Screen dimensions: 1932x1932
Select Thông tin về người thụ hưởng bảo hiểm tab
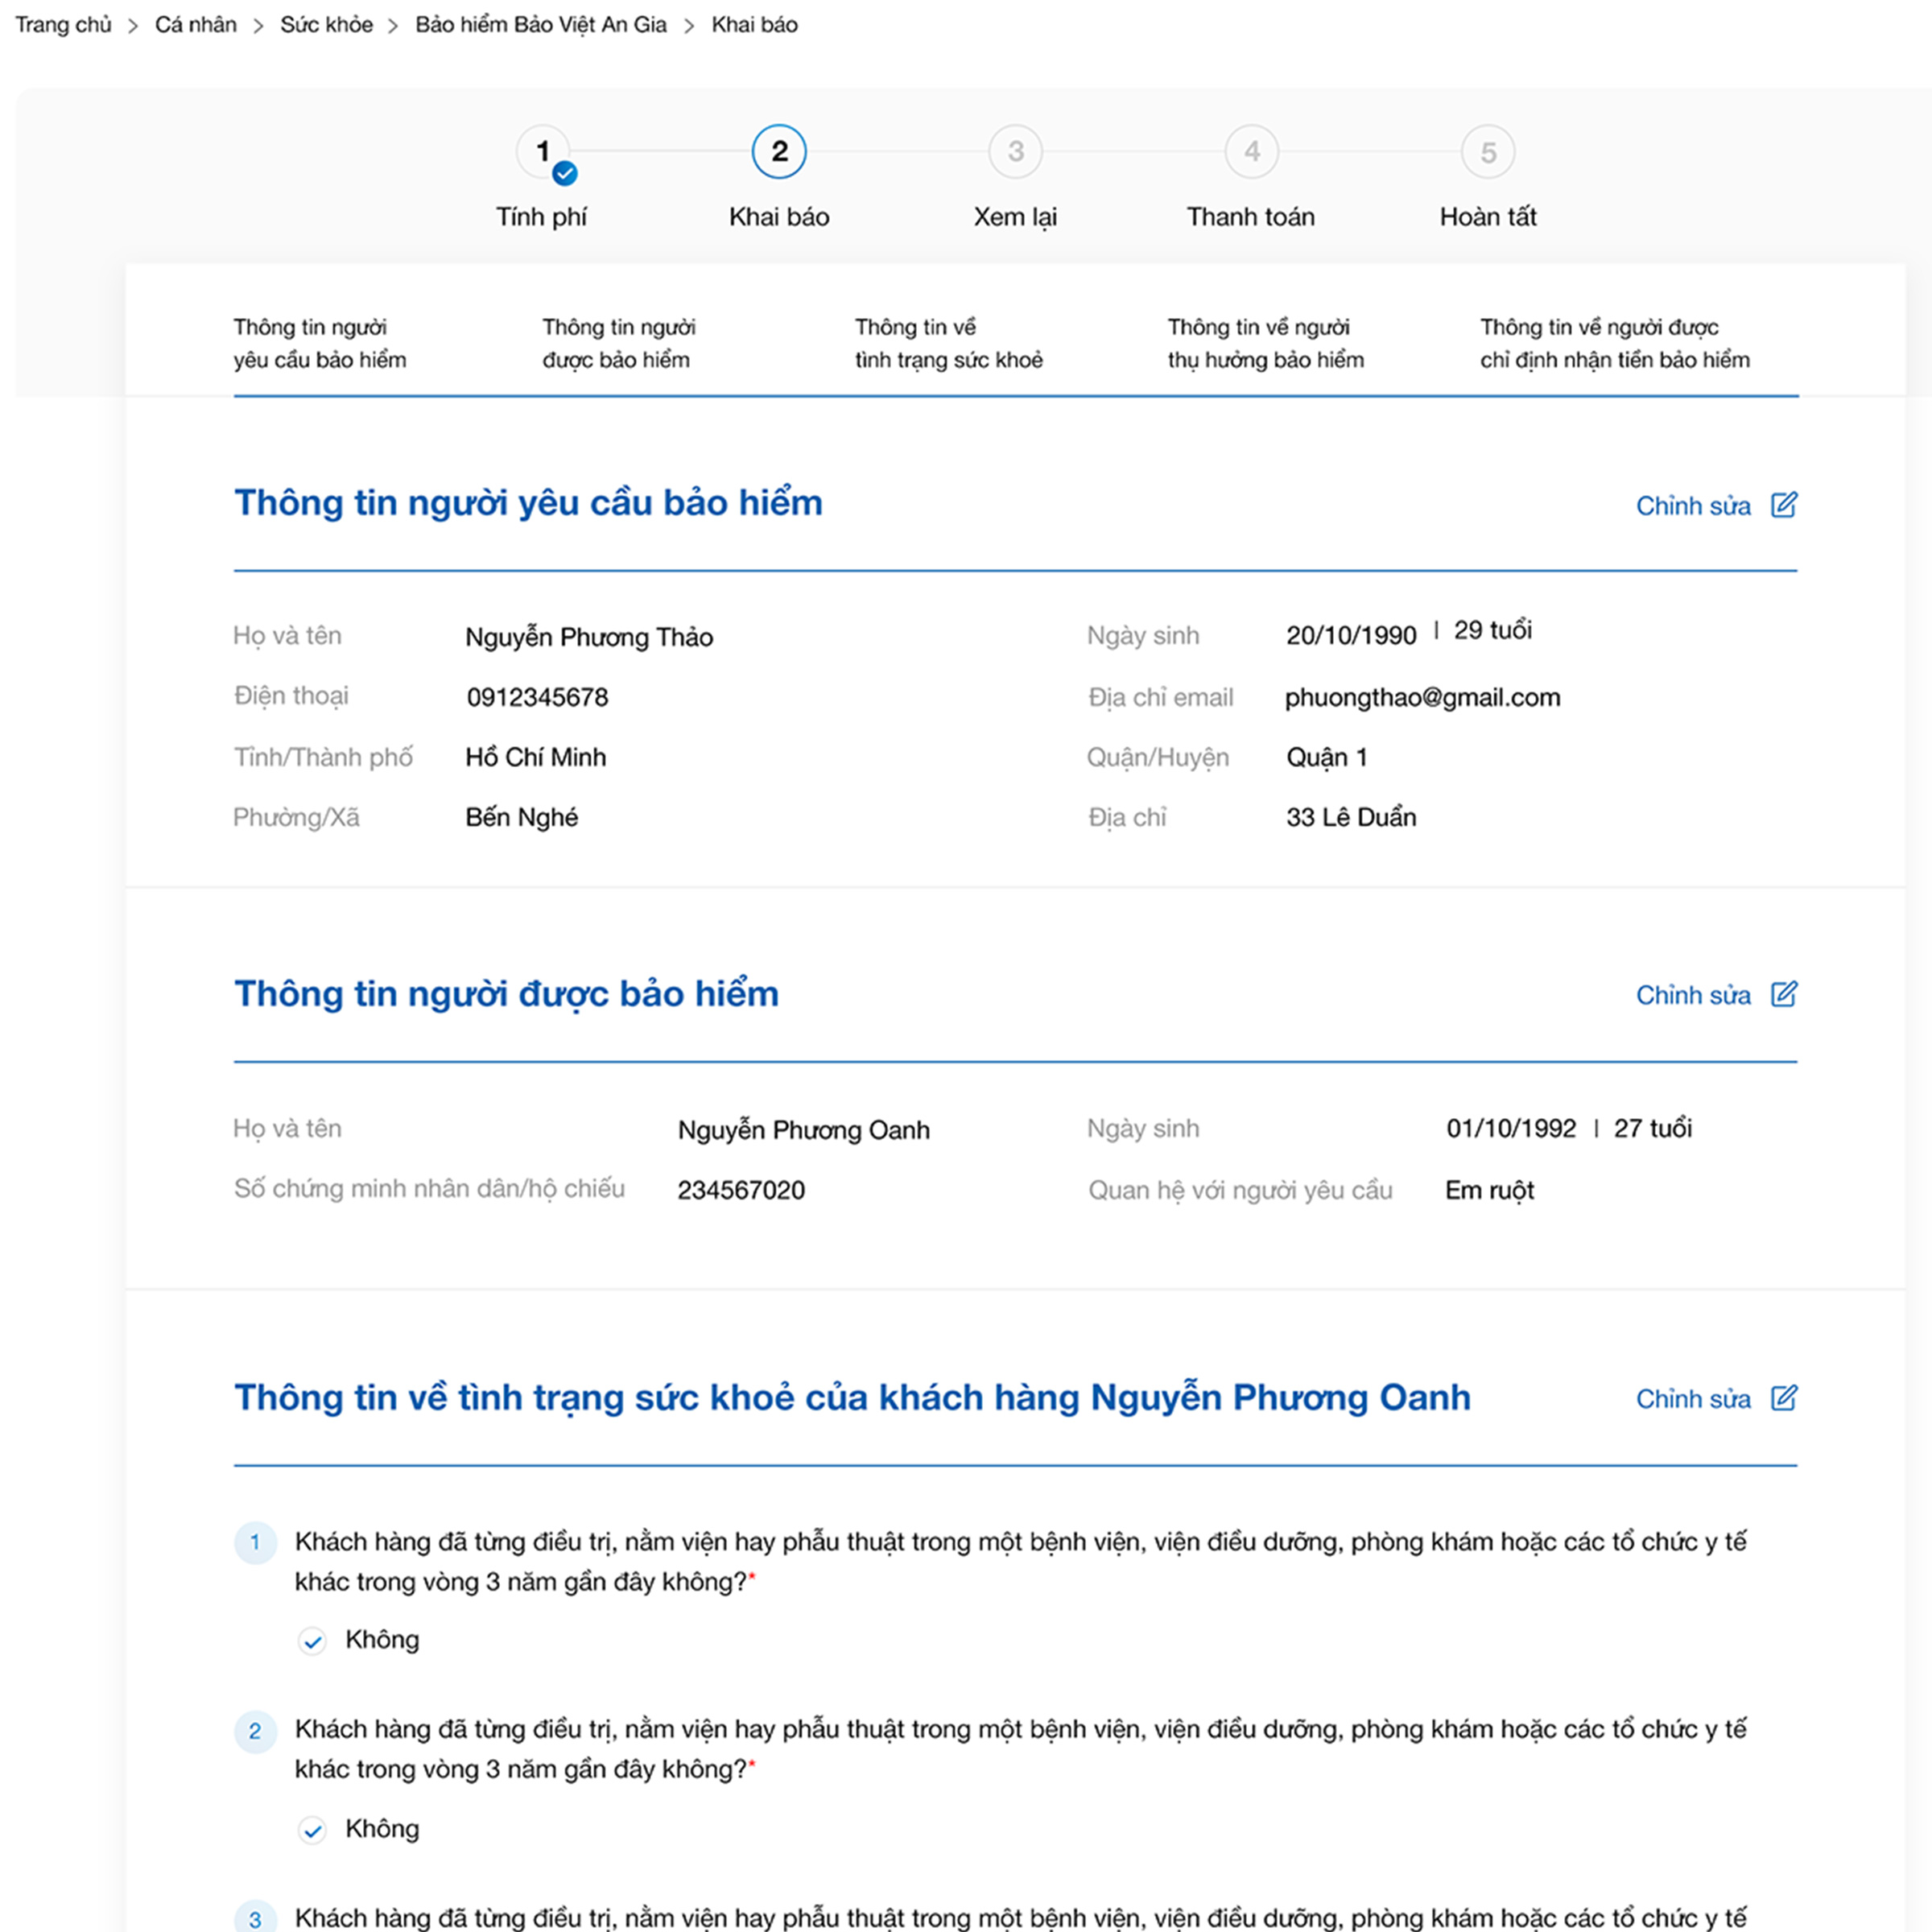tap(1266, 343)
